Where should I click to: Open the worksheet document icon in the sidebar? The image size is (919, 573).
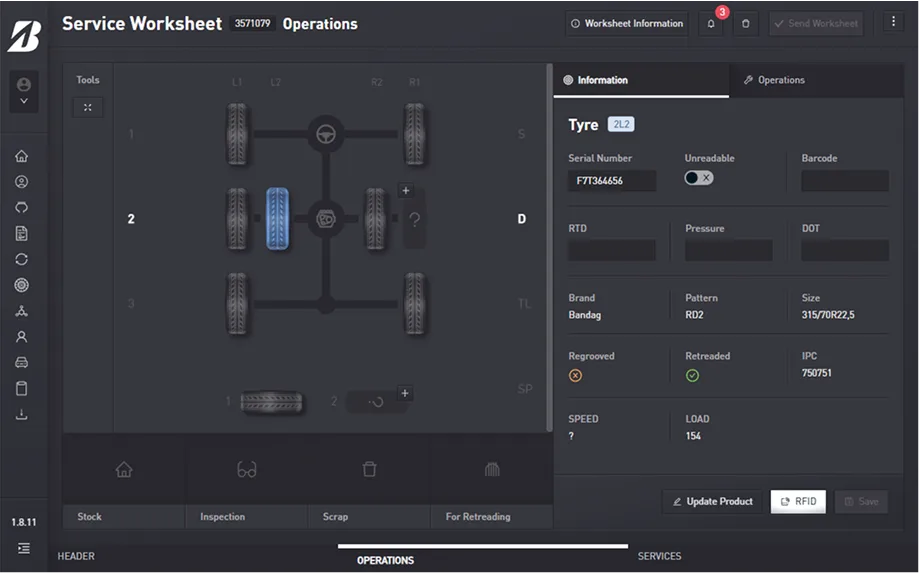pos(22,233)
